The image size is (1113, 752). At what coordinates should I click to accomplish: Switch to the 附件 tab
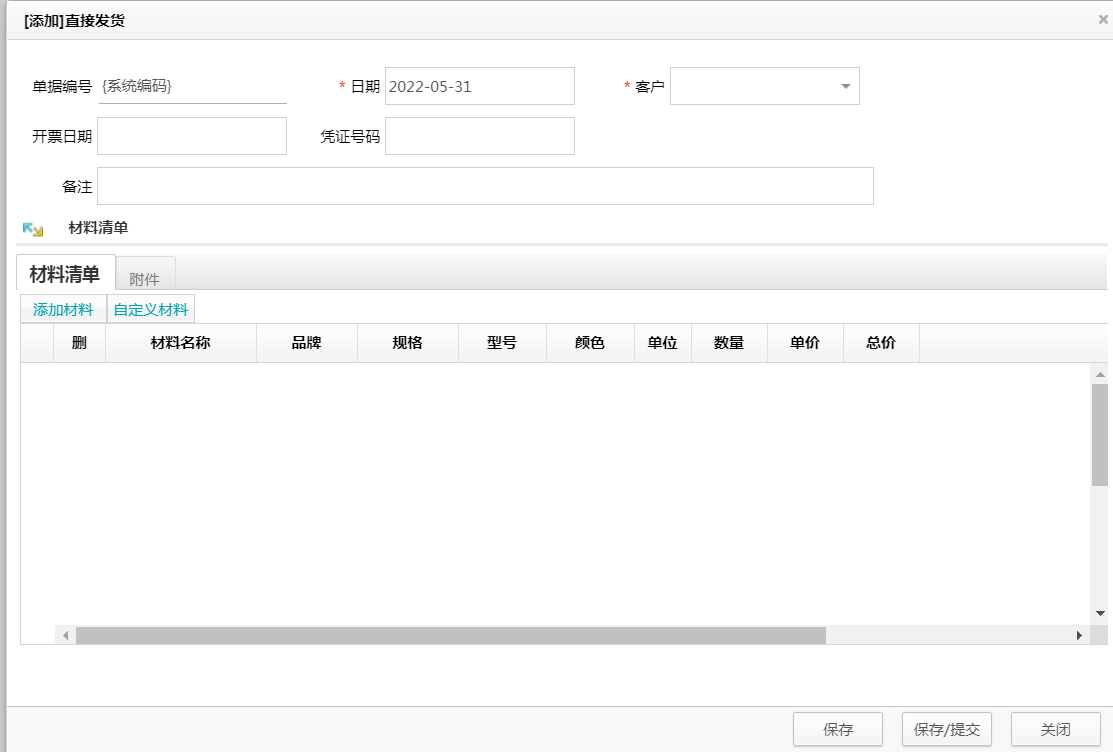coord(145,279)
